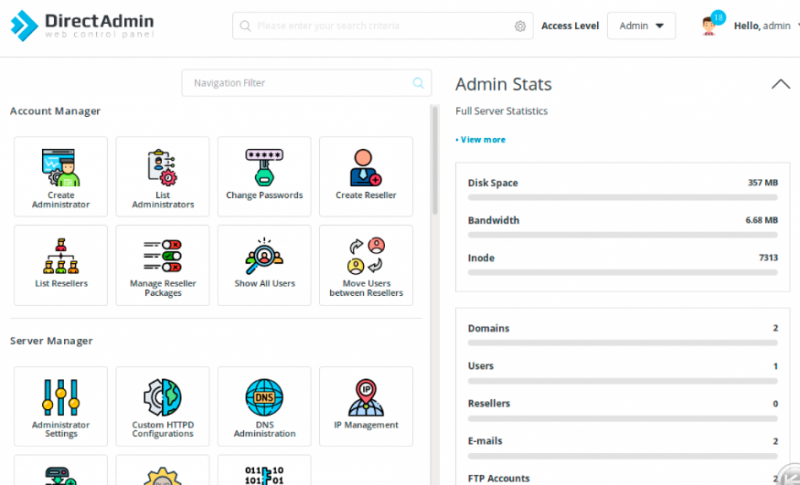Click the Change Passwords icon
This screenshot has height=485, width=800.
(x=264, y=177)
